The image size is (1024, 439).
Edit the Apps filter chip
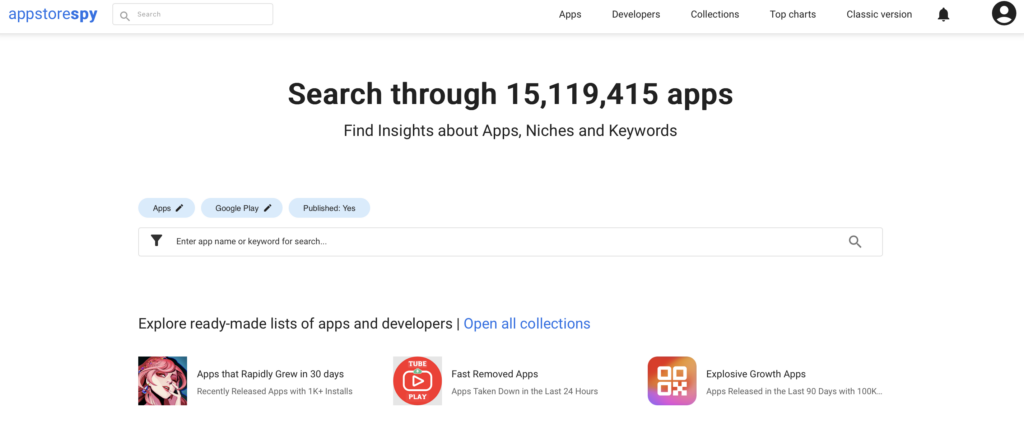click(167, 208)
